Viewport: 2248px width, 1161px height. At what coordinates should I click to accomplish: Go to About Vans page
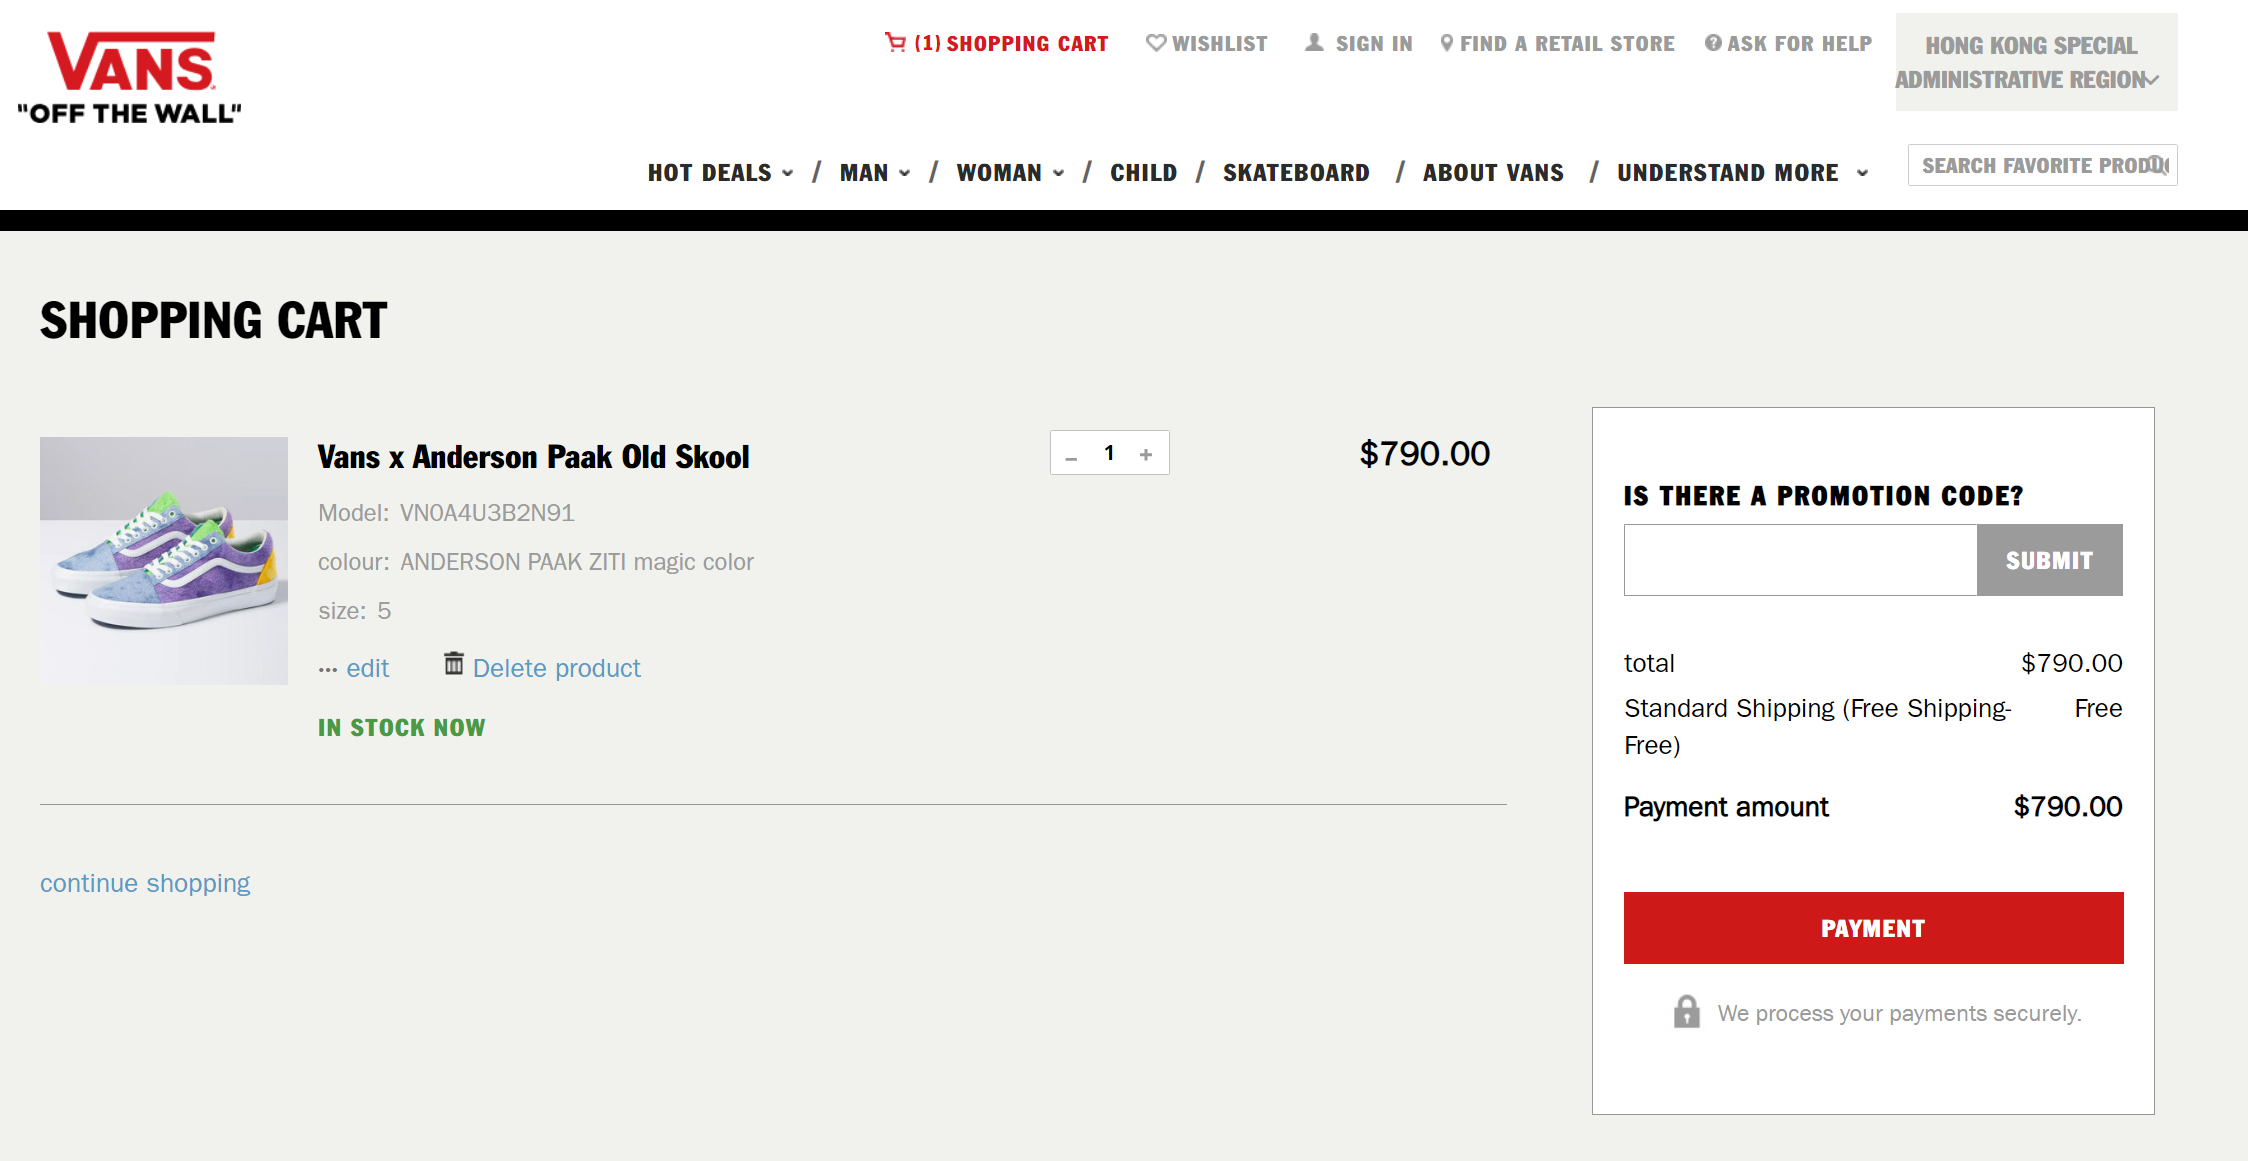click(1493, 173)
